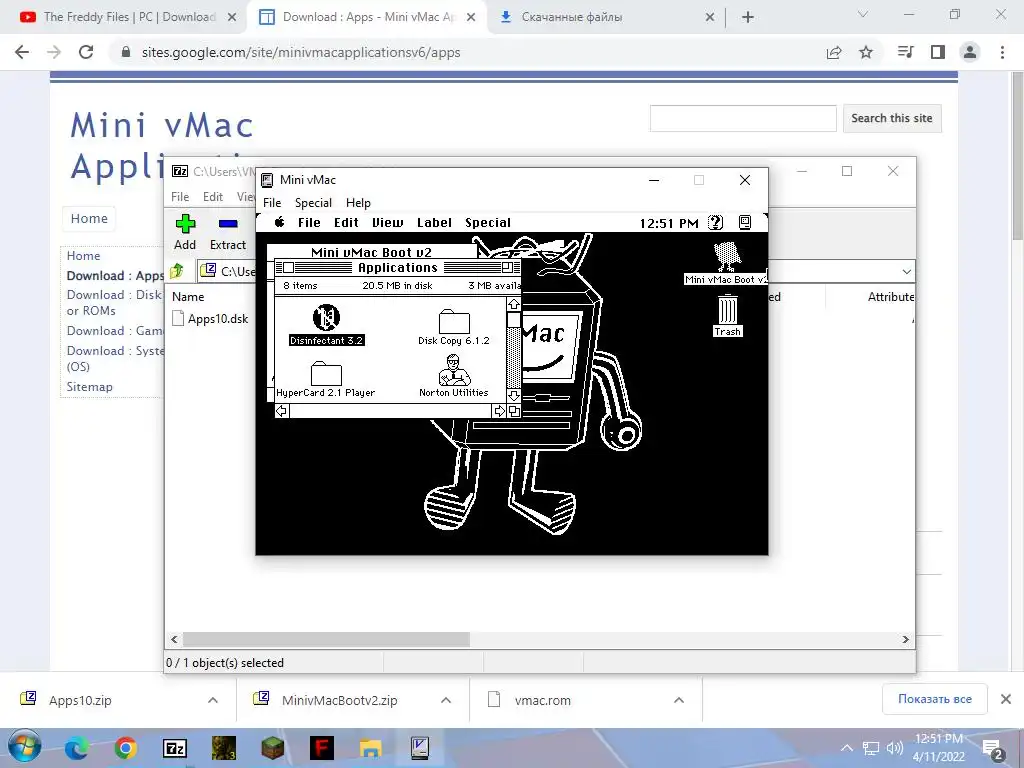Open the Mac Finder Label menu
Image resolution: width=1024 pixels, height=768 pixels.
434,223
